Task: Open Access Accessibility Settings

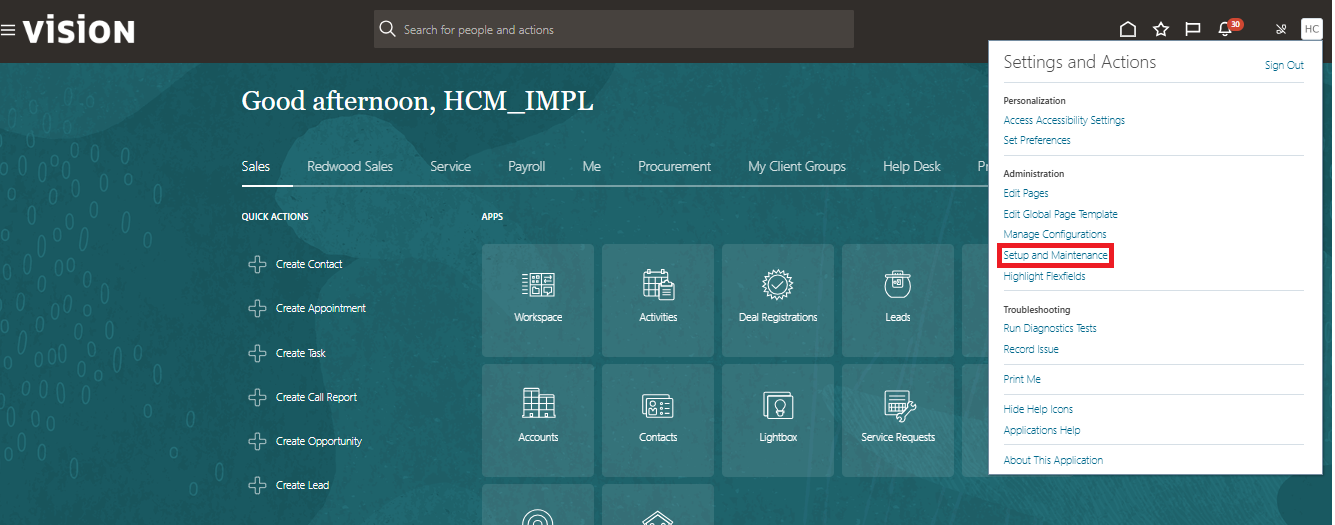Action: point(1064,120)
